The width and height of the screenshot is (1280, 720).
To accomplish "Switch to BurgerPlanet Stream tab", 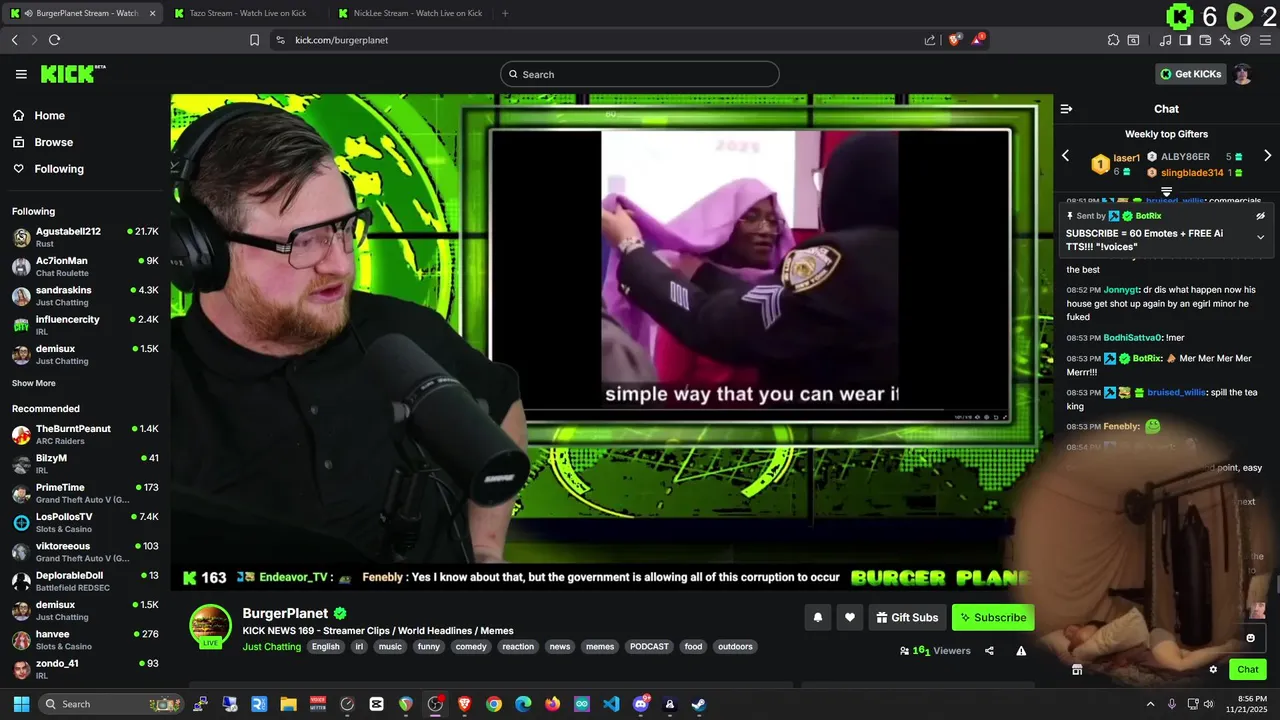I will pyautogui.click(x=80, y=13).
